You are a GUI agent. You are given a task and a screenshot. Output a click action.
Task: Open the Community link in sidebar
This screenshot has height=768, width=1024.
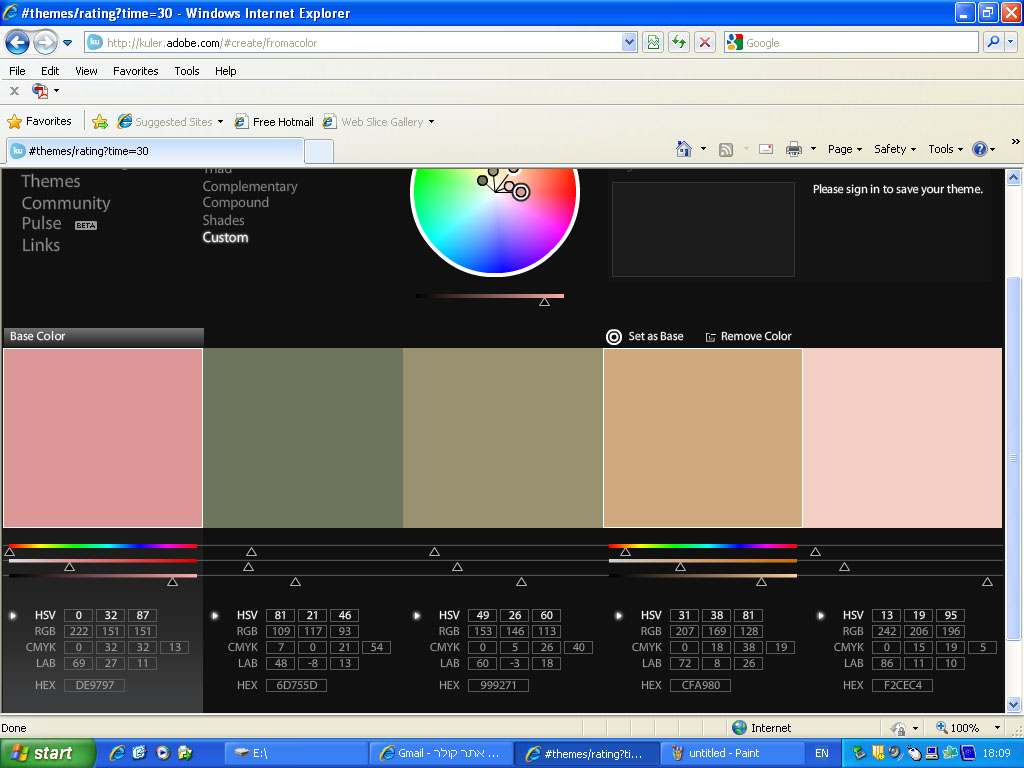(x=66, y=203)
